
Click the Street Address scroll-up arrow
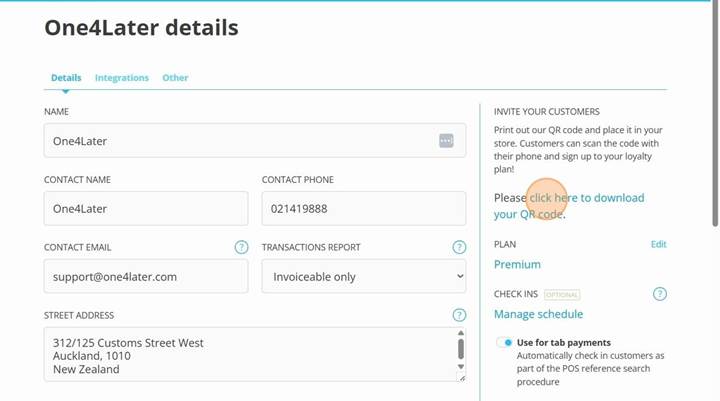coord(461,333)
